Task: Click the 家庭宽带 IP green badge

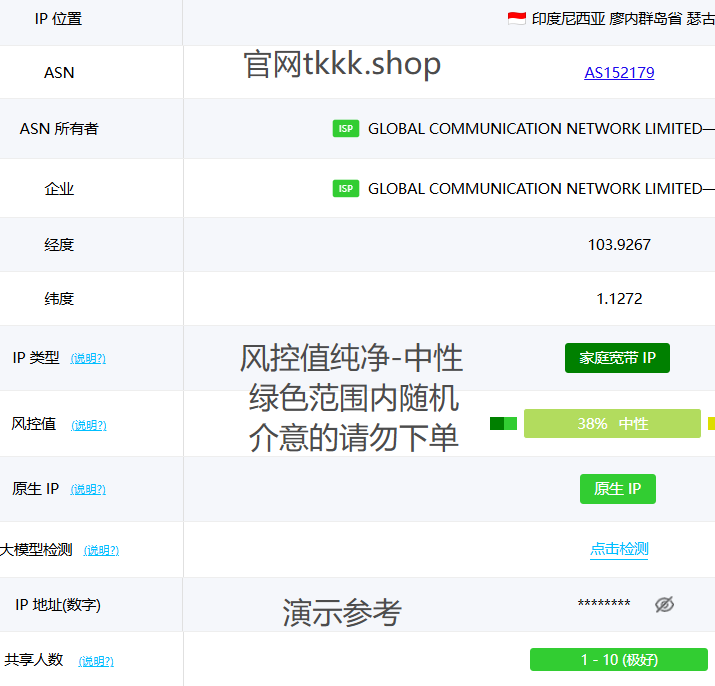Action: tap(617, 358)
